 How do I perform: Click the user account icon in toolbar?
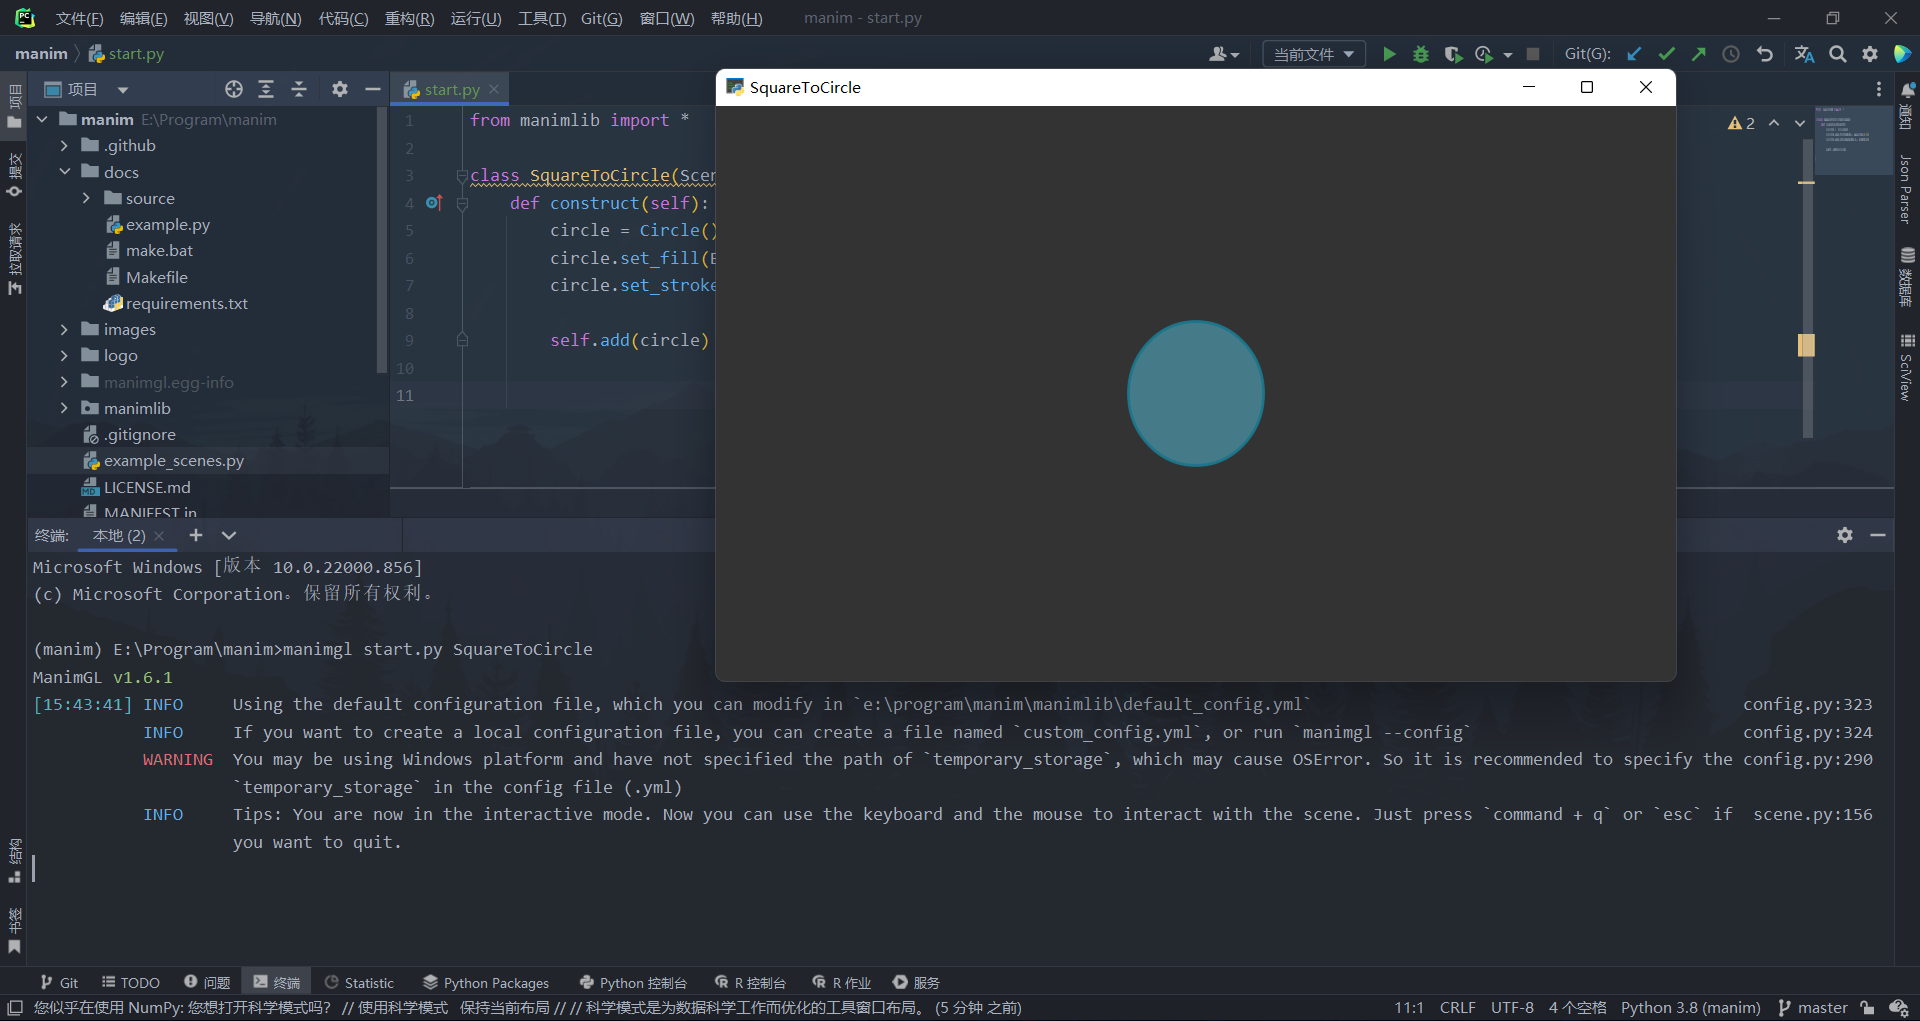1224,54
